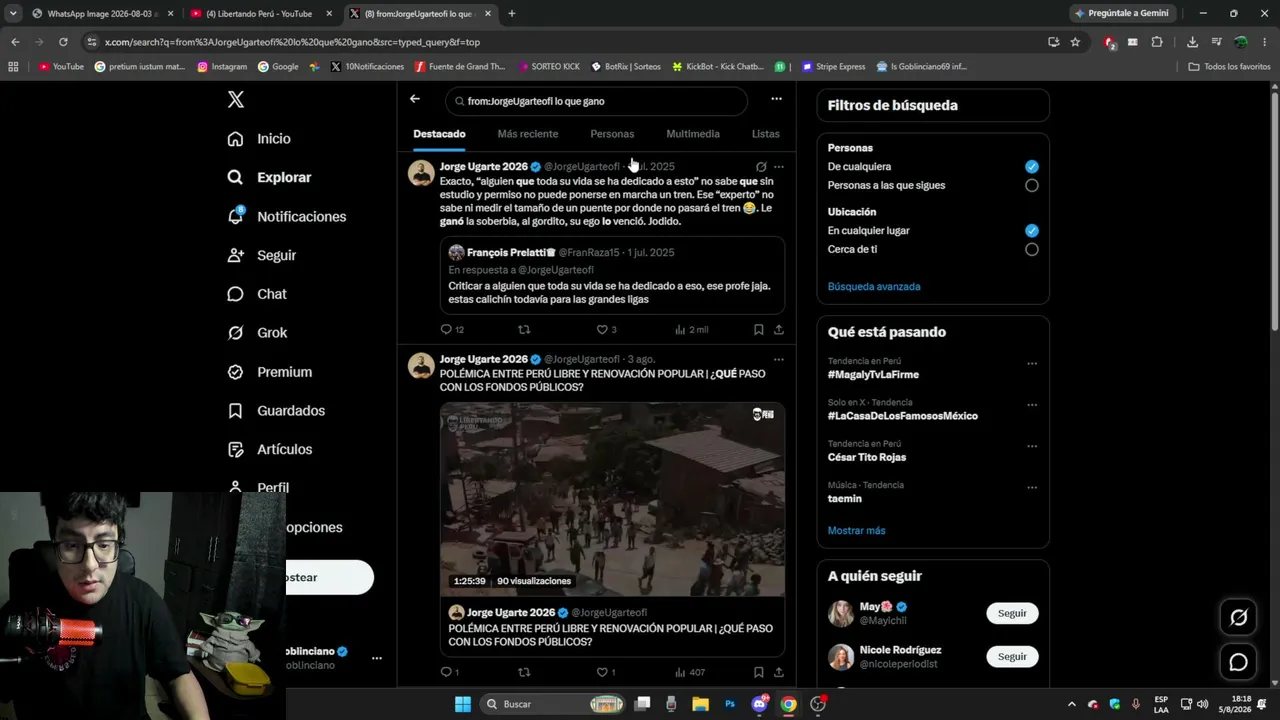Viewport: 1280px width, 720px height.
Task: Switch to the Multimedia tab
Action: [x=693, y=134]
